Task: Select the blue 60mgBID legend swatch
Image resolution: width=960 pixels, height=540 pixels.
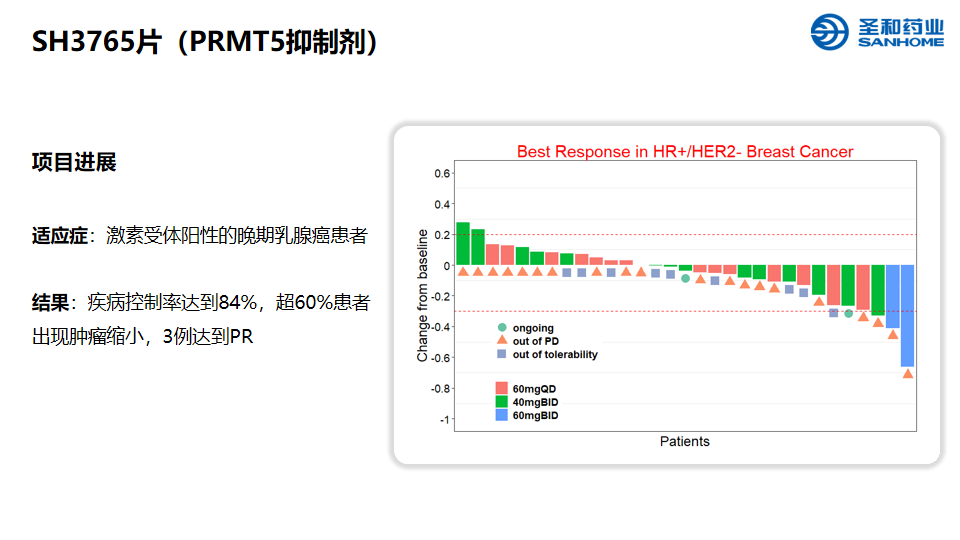Action: tap(502, 414)
